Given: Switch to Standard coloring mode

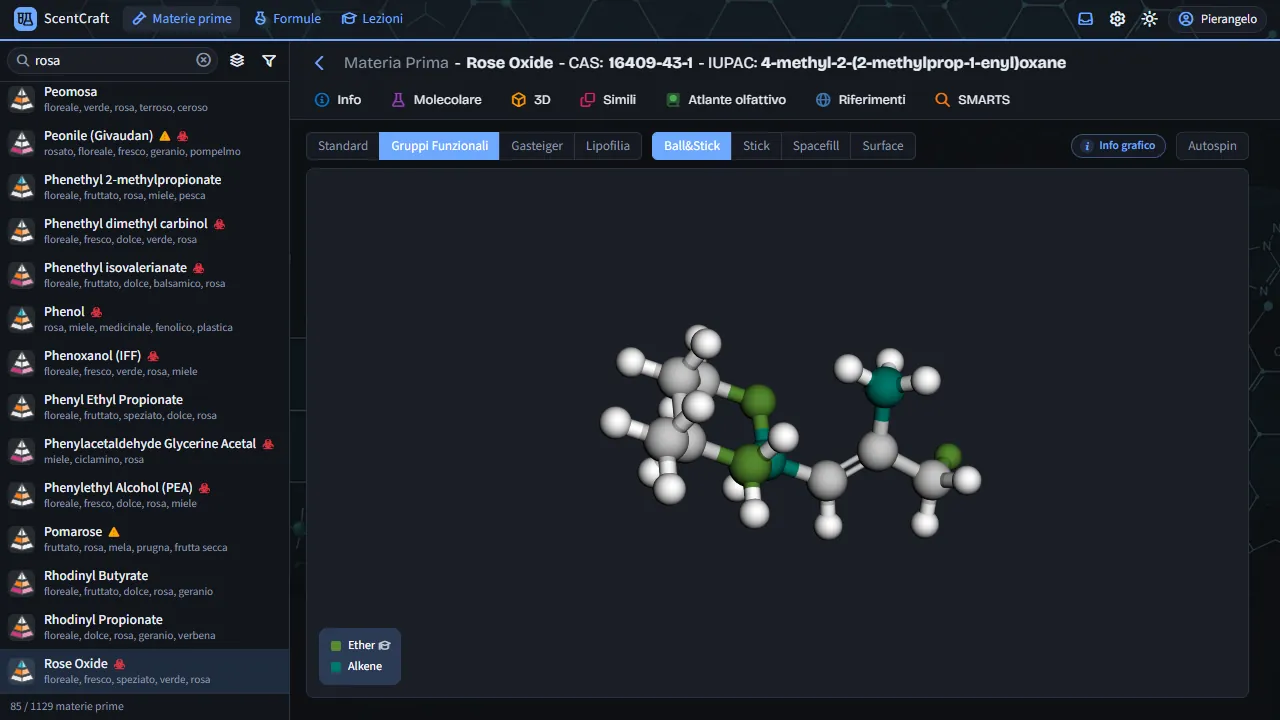Looking at the screenshot, I should click(x=343, y=146).
